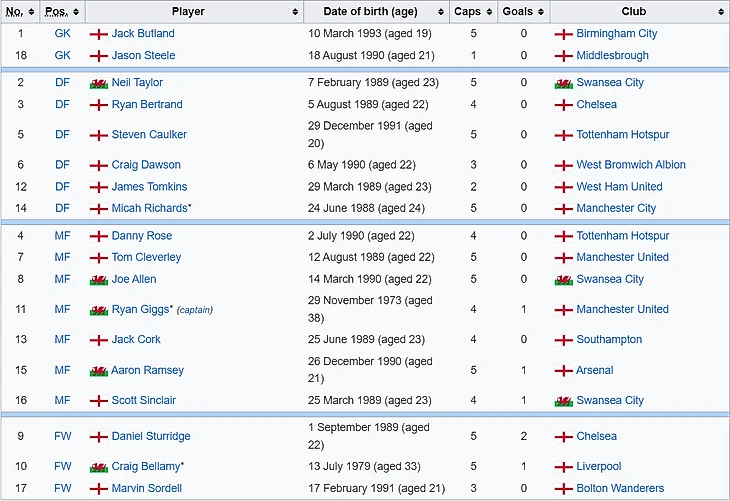The image size is (730, 501).
Task: Click the Club column sort arrows
Action: pyautogui.click(x=721, y=12)
